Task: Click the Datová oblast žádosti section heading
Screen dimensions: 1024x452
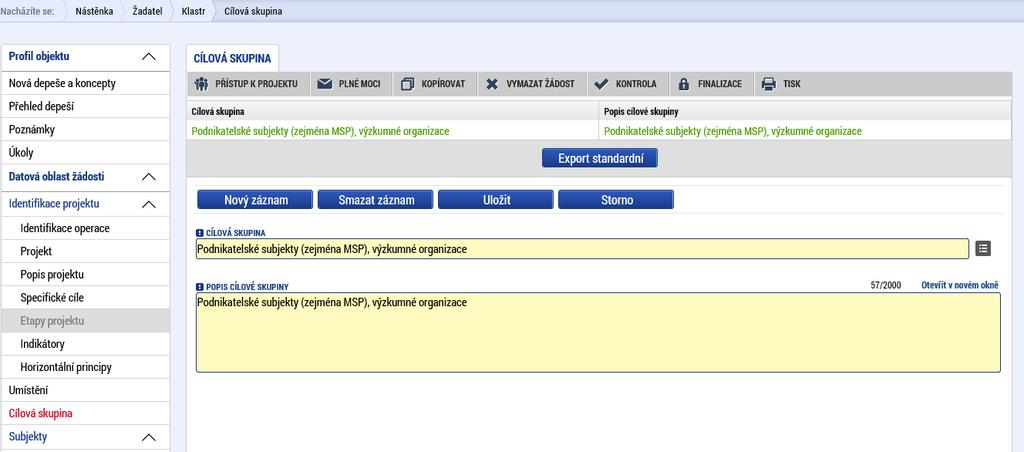Action: pos(56,176)
